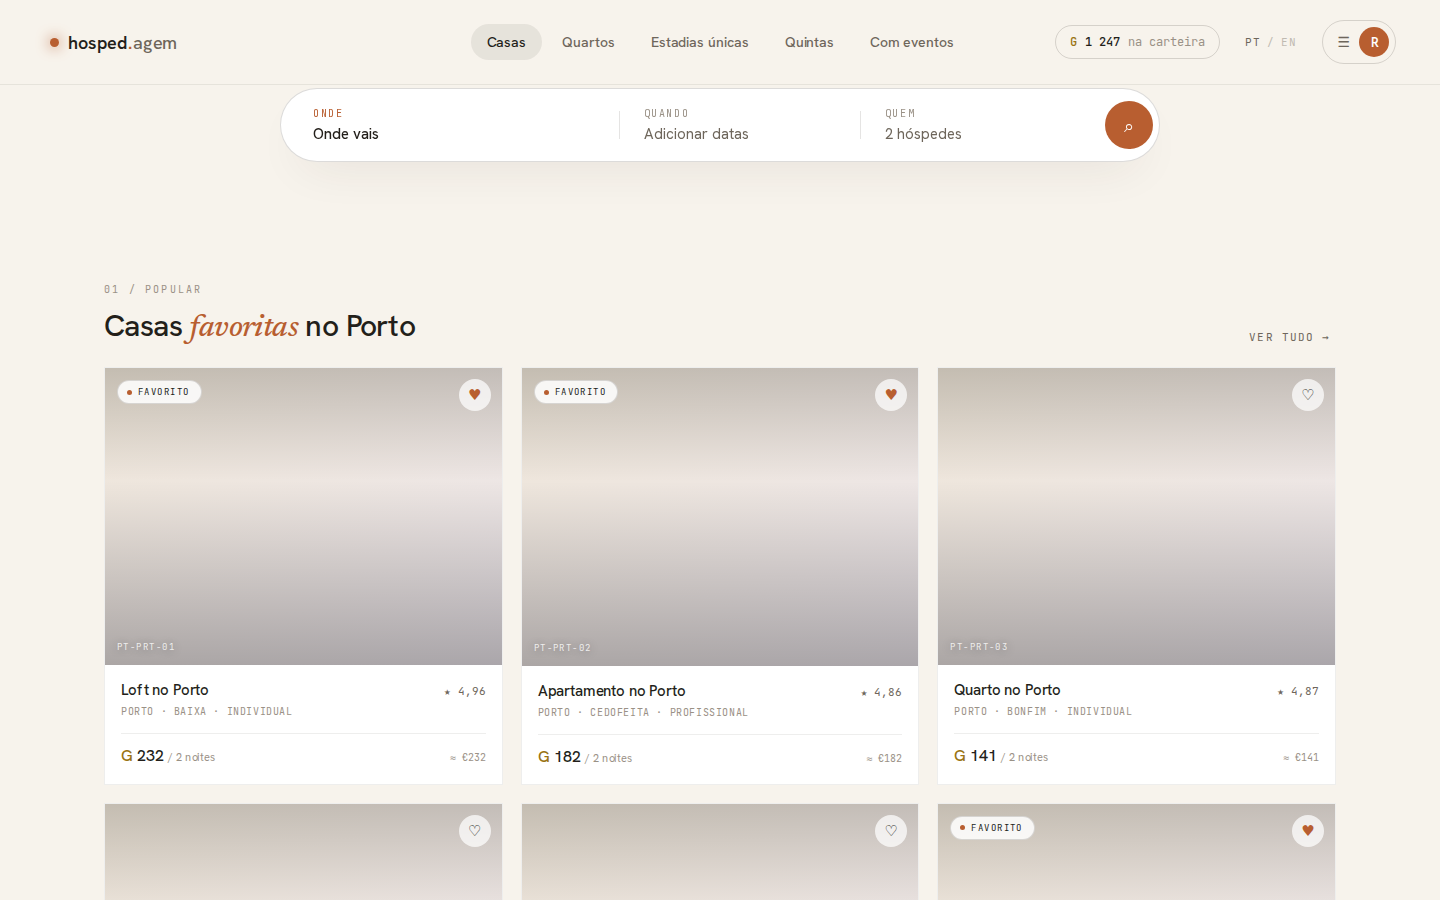The width and height of the screenshot is (1440, 900).
Task: Focus the Onde vais destination field
Action: coord(455,125)
